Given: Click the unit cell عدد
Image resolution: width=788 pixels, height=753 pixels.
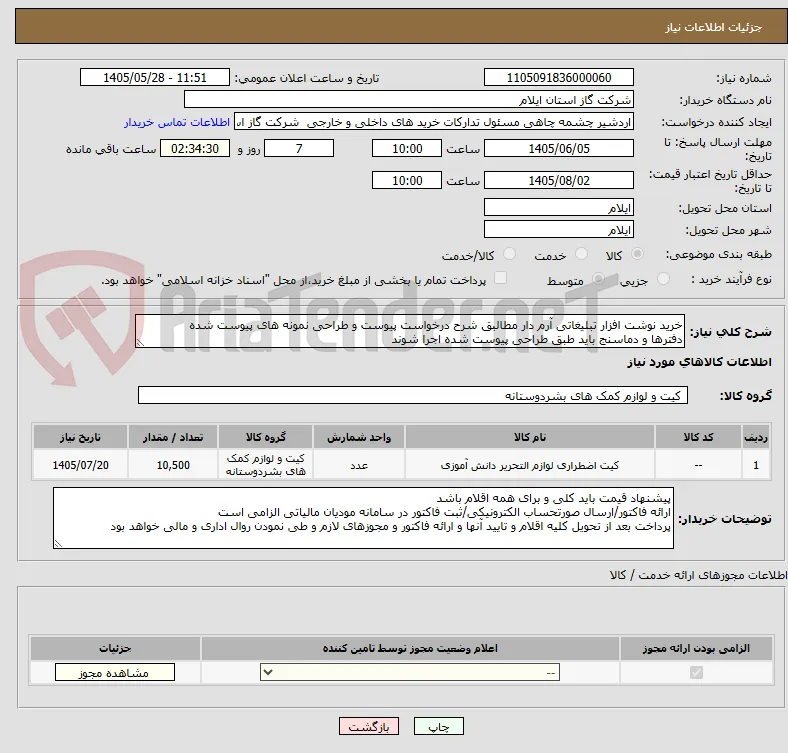Looking at the screenshot, I should [x=359, y=465].
